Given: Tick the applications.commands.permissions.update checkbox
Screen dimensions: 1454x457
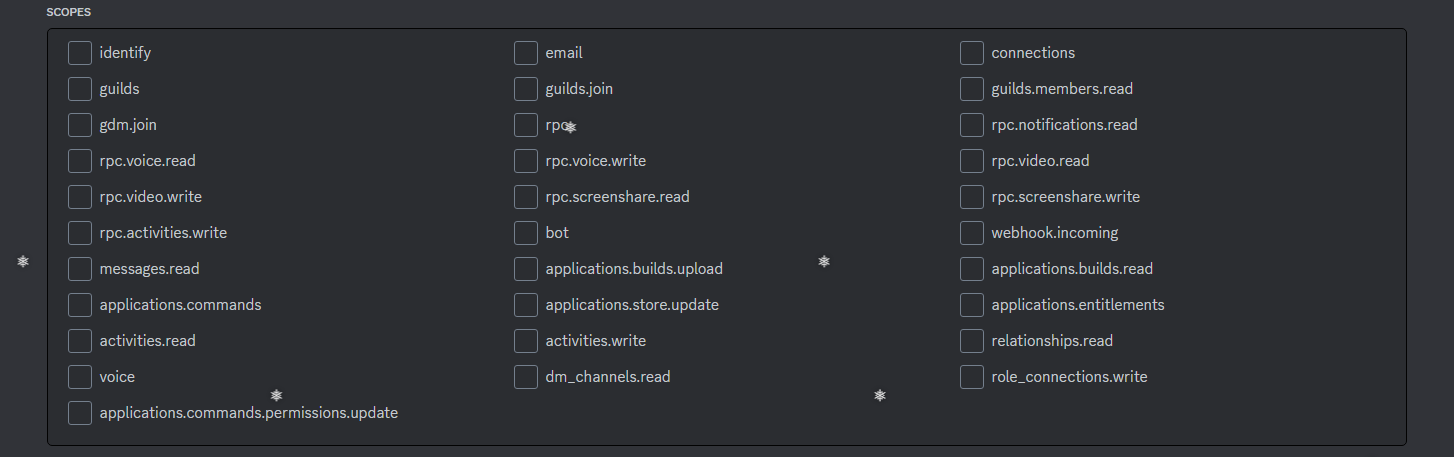Looking at the screenshot, I should 80,413.
